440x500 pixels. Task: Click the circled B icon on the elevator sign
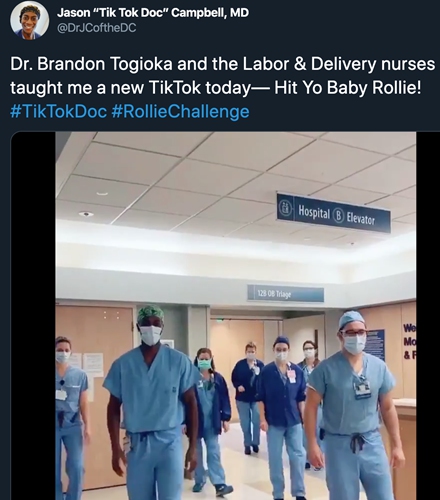[x=338, y=216]
